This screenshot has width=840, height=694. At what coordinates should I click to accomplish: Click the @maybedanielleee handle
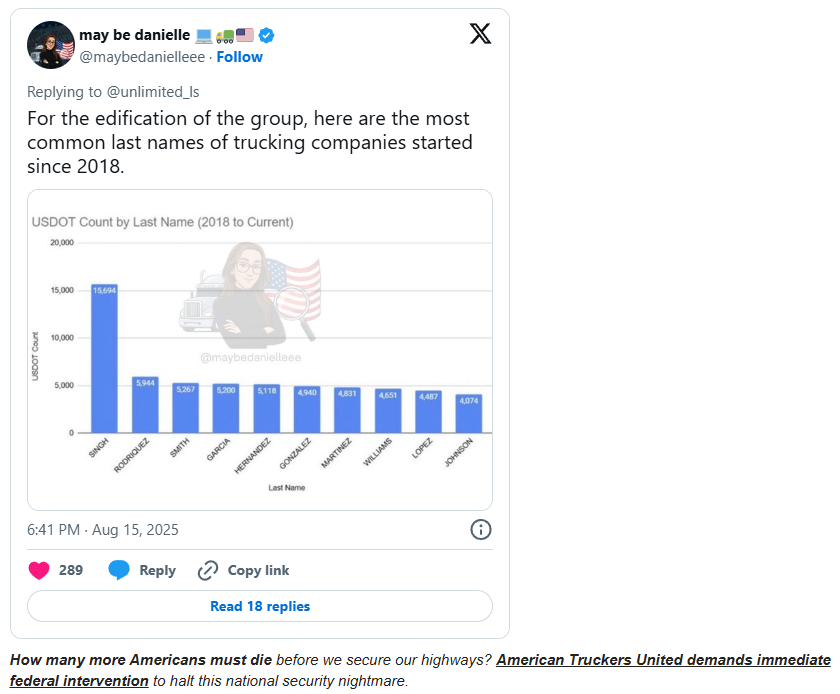(136, 57)
